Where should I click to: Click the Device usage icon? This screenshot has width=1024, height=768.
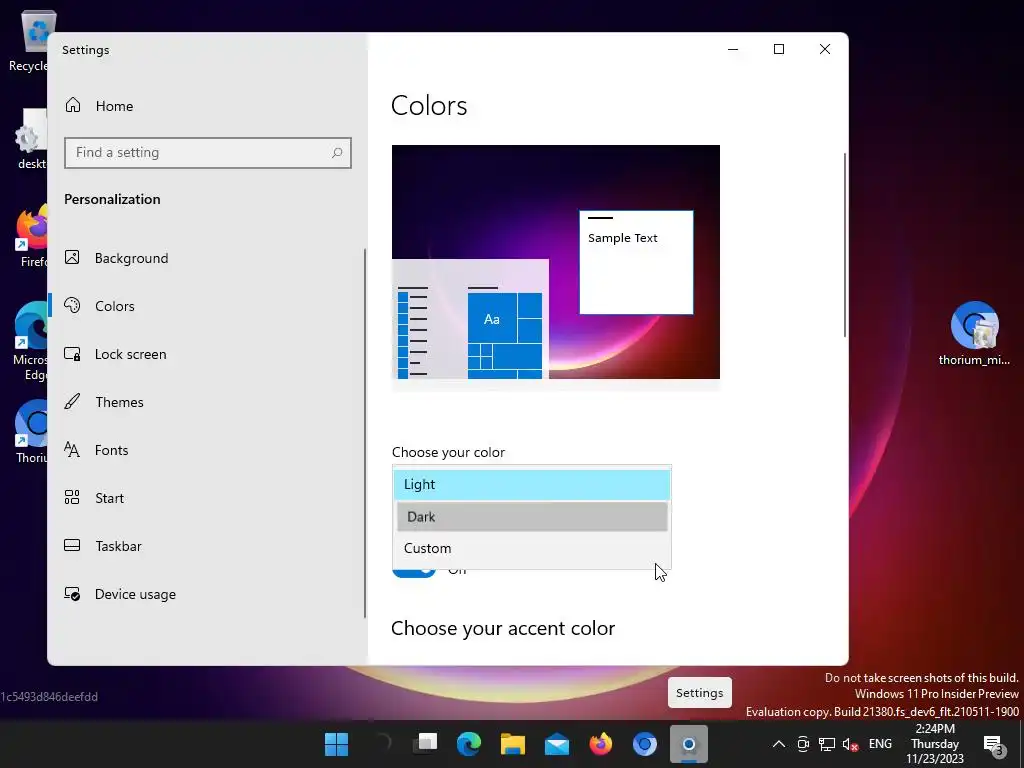pyautogui.click(x=72, y=594)
